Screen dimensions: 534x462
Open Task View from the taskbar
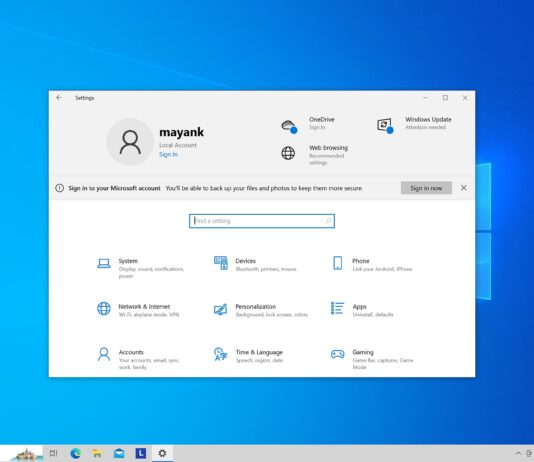tap(53, 453)
